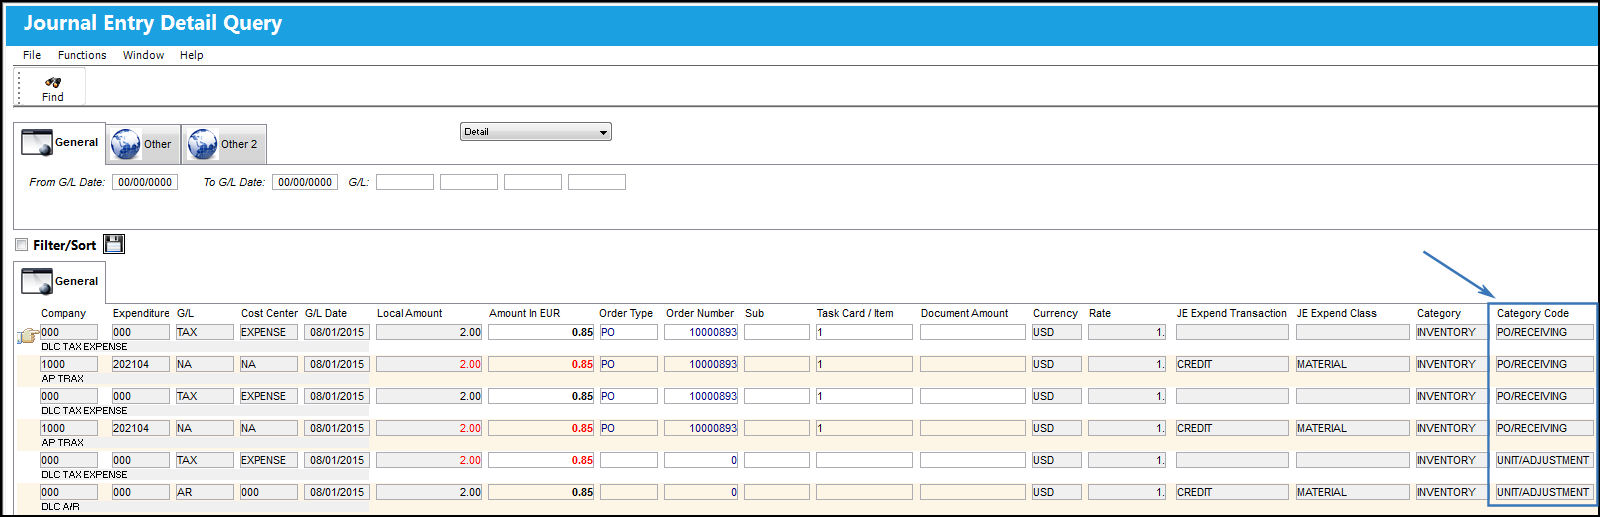This screenshot has height=517, width=1600.
Task: Click PO/RECEIVING in first row
Action: pos(1544,332)
